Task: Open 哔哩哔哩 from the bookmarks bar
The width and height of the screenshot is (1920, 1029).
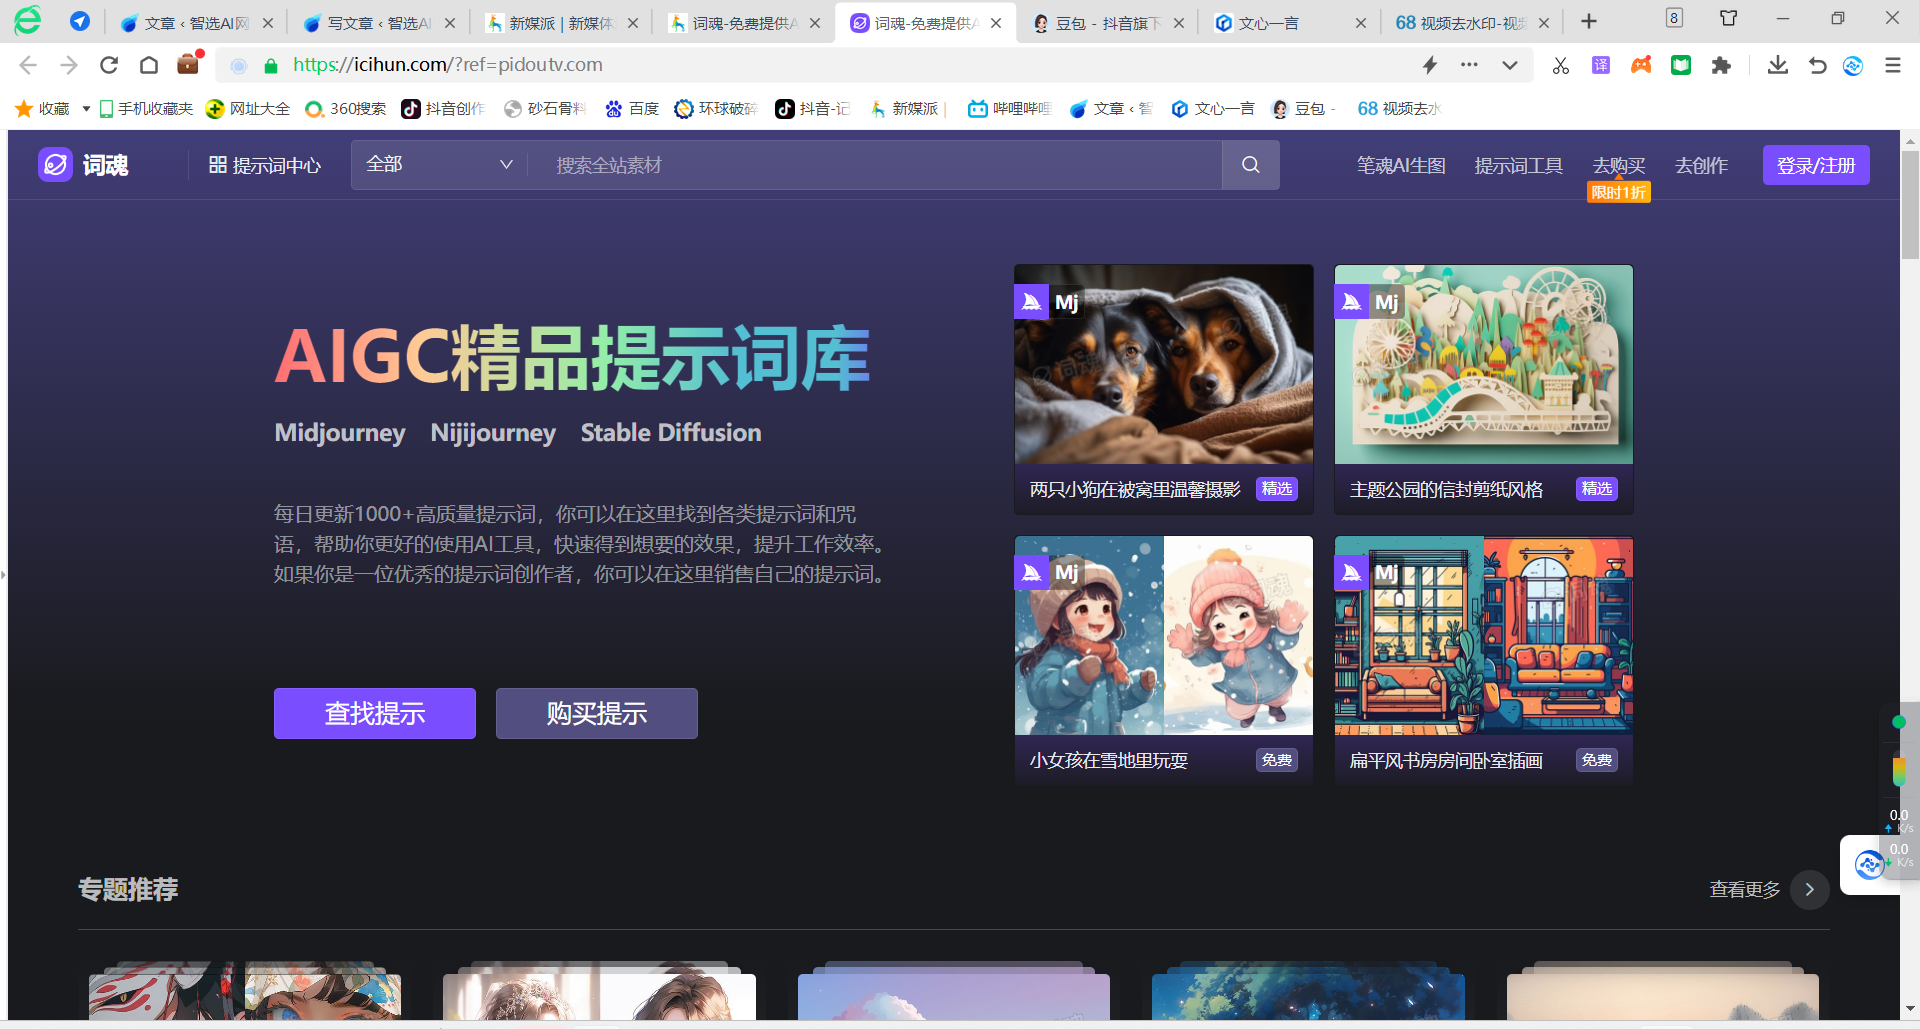Action: point(1009,108)
